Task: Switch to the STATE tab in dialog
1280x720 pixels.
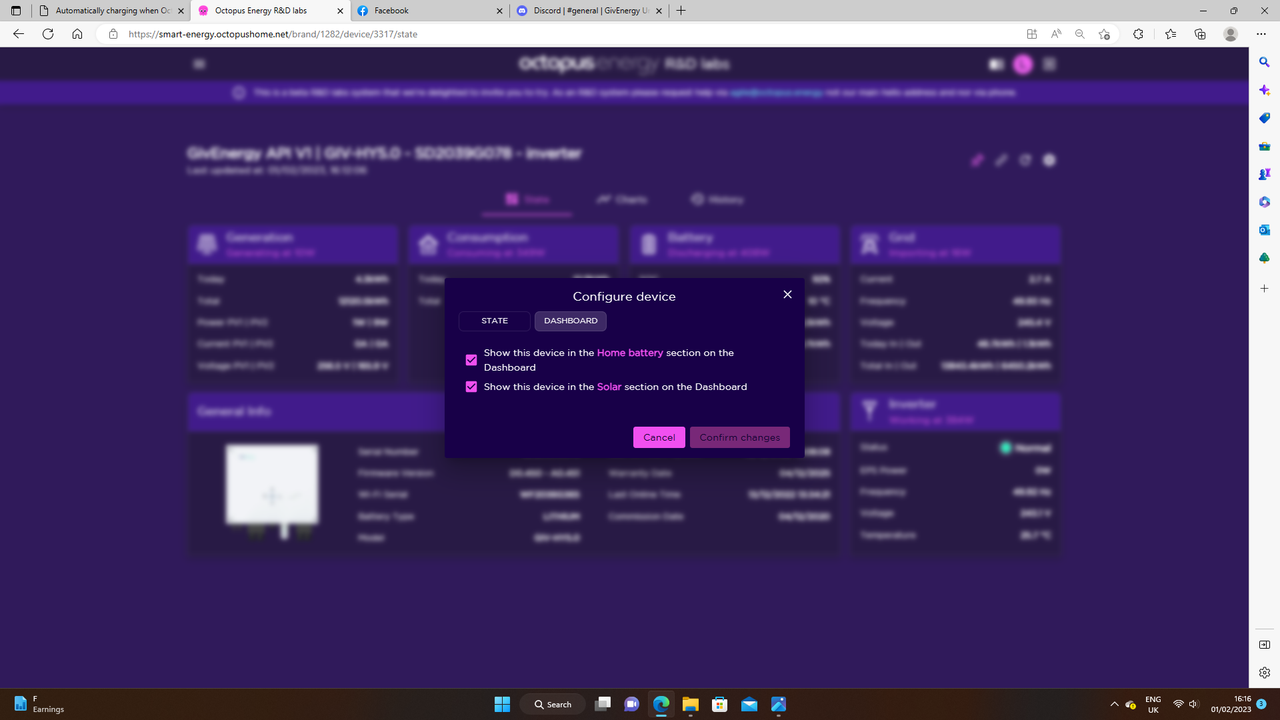Action: point(495,321)
